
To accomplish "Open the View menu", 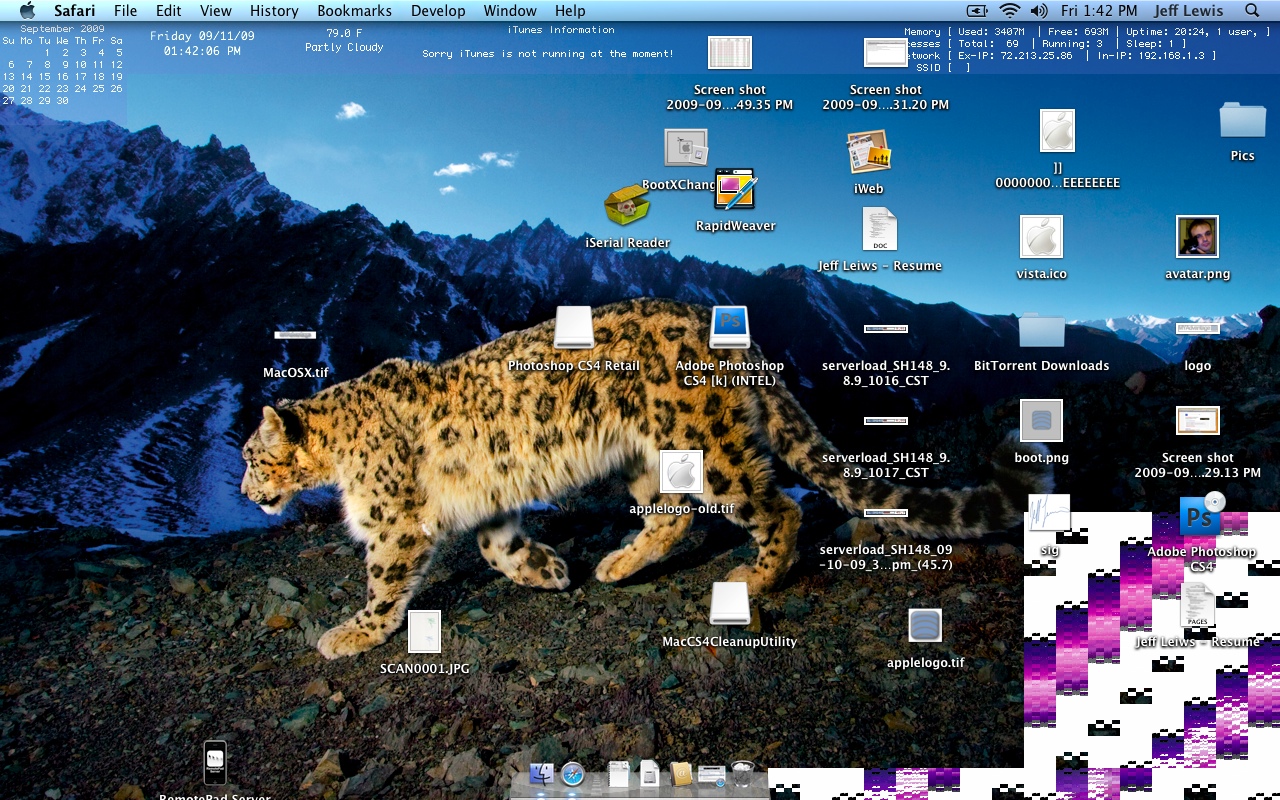I will 216,11.
